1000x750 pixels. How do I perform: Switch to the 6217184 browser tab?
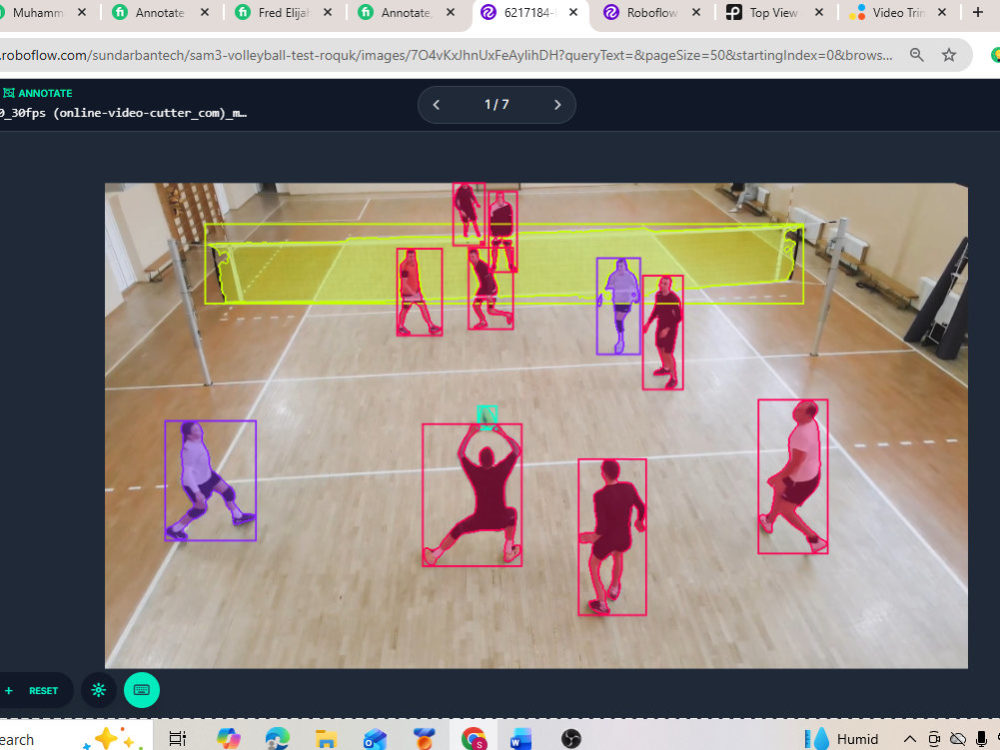(x=529, y=13)
